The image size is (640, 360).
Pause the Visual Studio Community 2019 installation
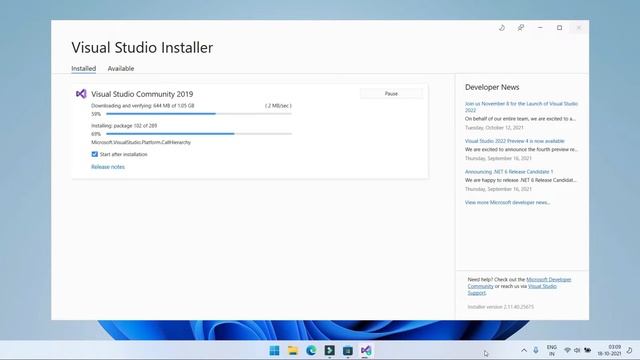coord(391,94)
